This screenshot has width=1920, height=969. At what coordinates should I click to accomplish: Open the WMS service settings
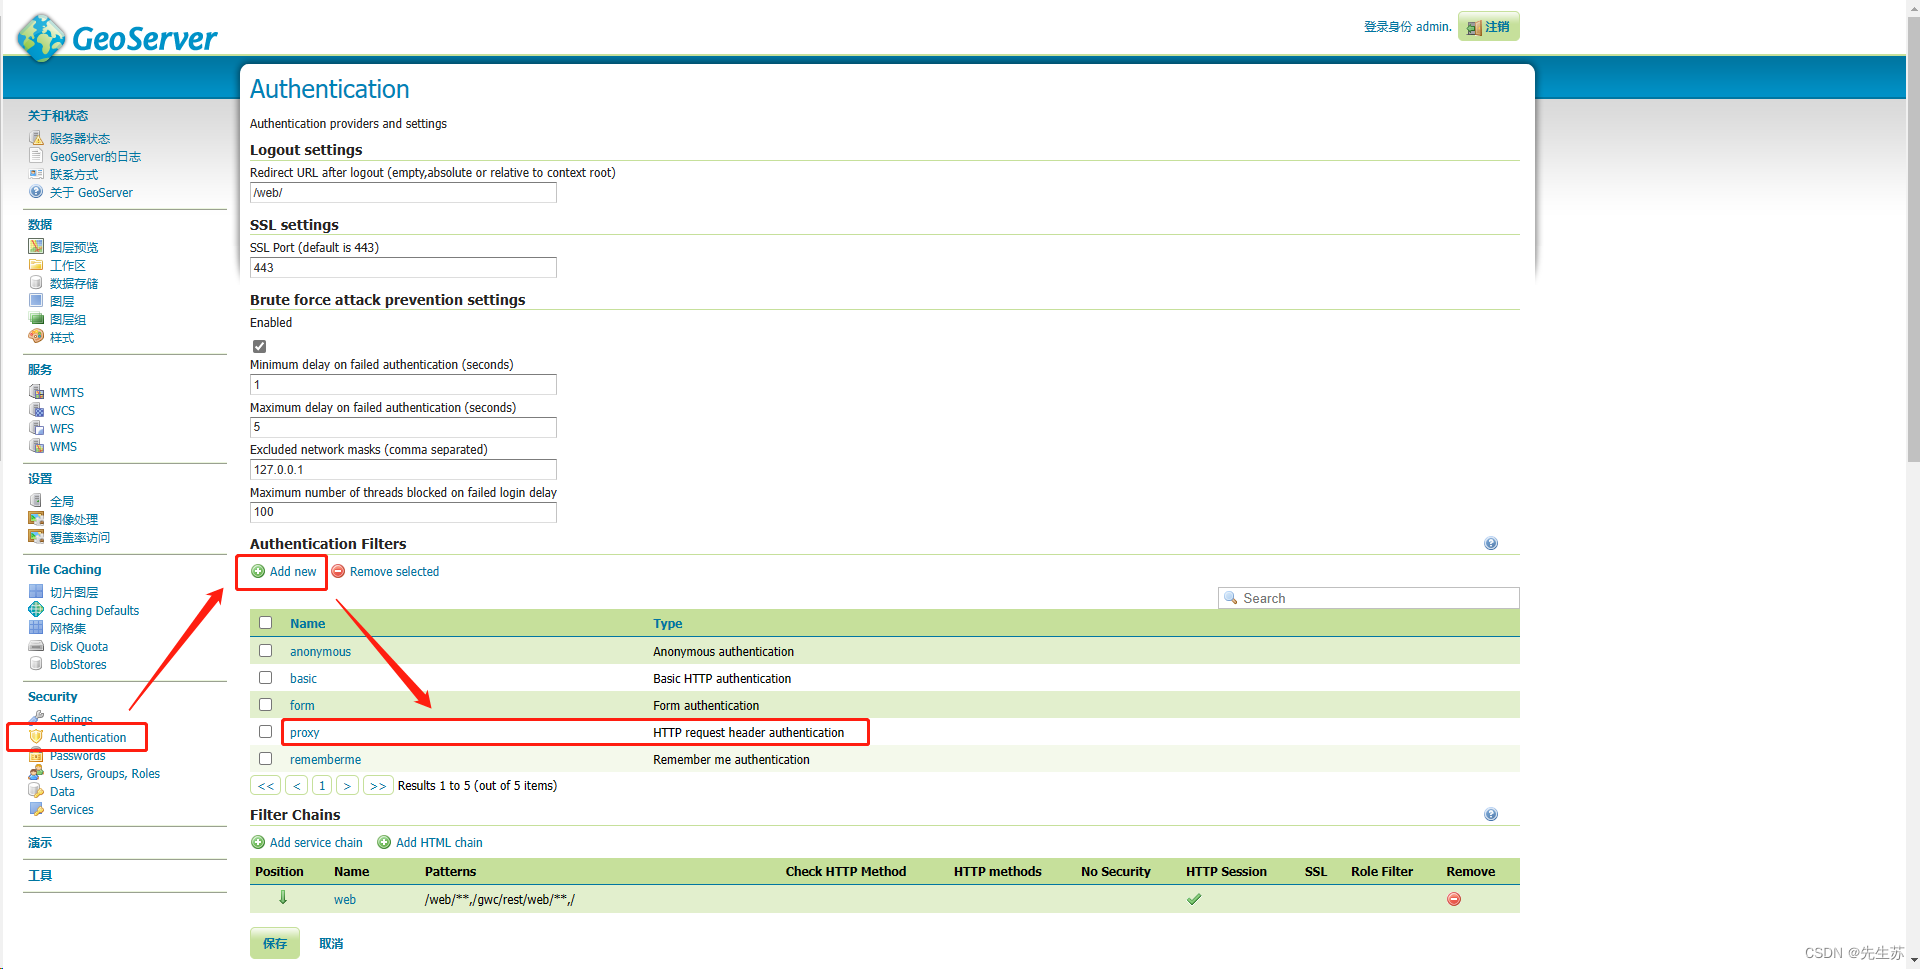[62, 446]
